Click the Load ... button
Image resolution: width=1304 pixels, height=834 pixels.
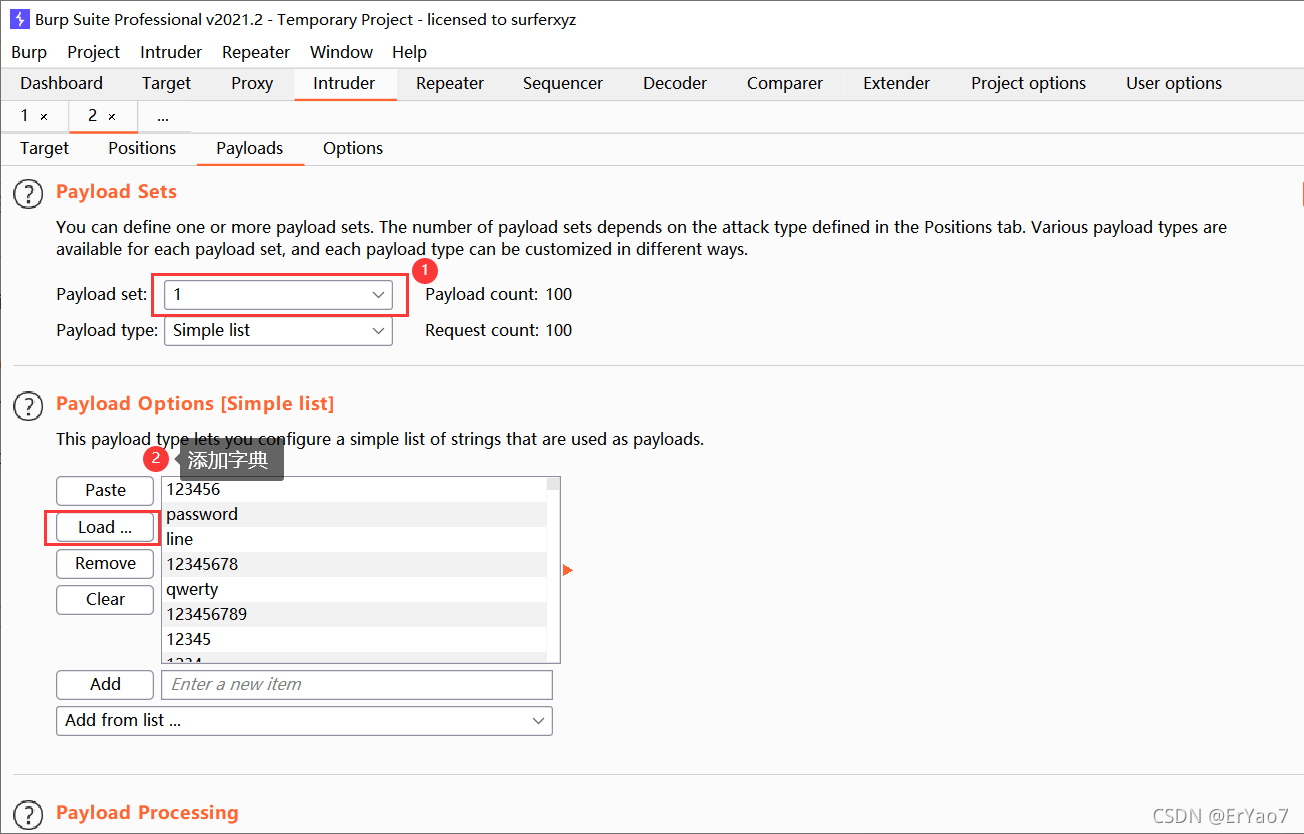pos(105,527)
